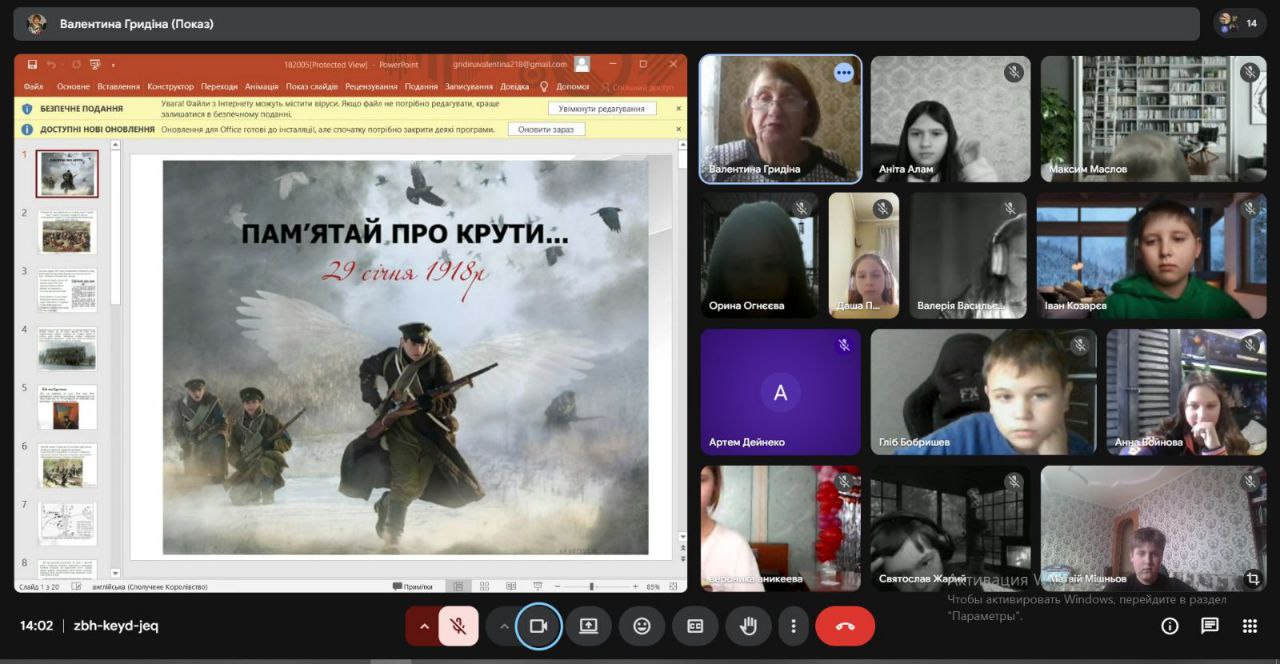The width and height of the screenshot is (1280, 664).
Task: Turn on closed captions
Action: [694, 626]
